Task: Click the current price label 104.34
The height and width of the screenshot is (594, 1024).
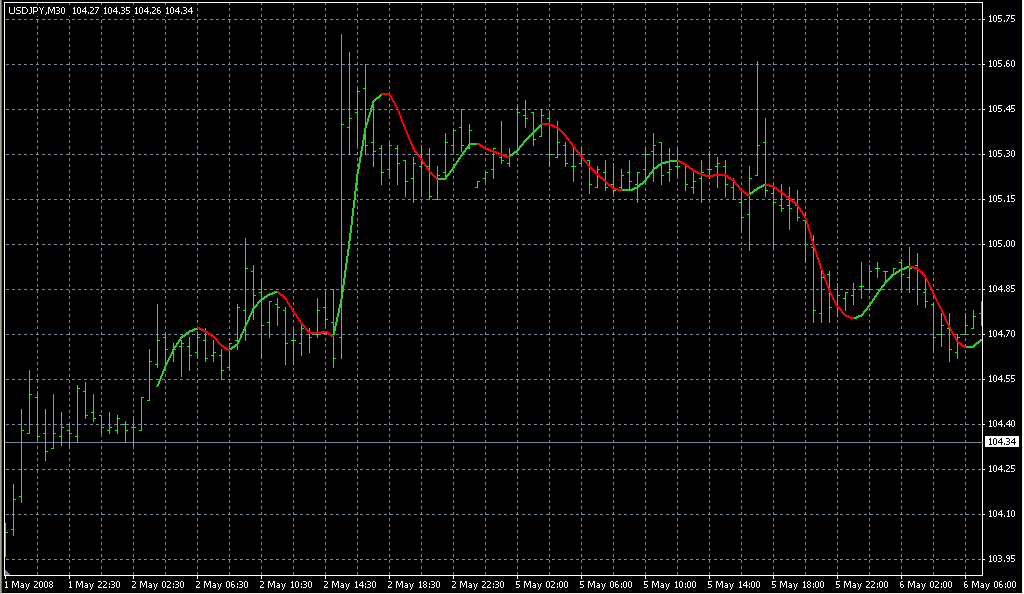Action: 1001,442
